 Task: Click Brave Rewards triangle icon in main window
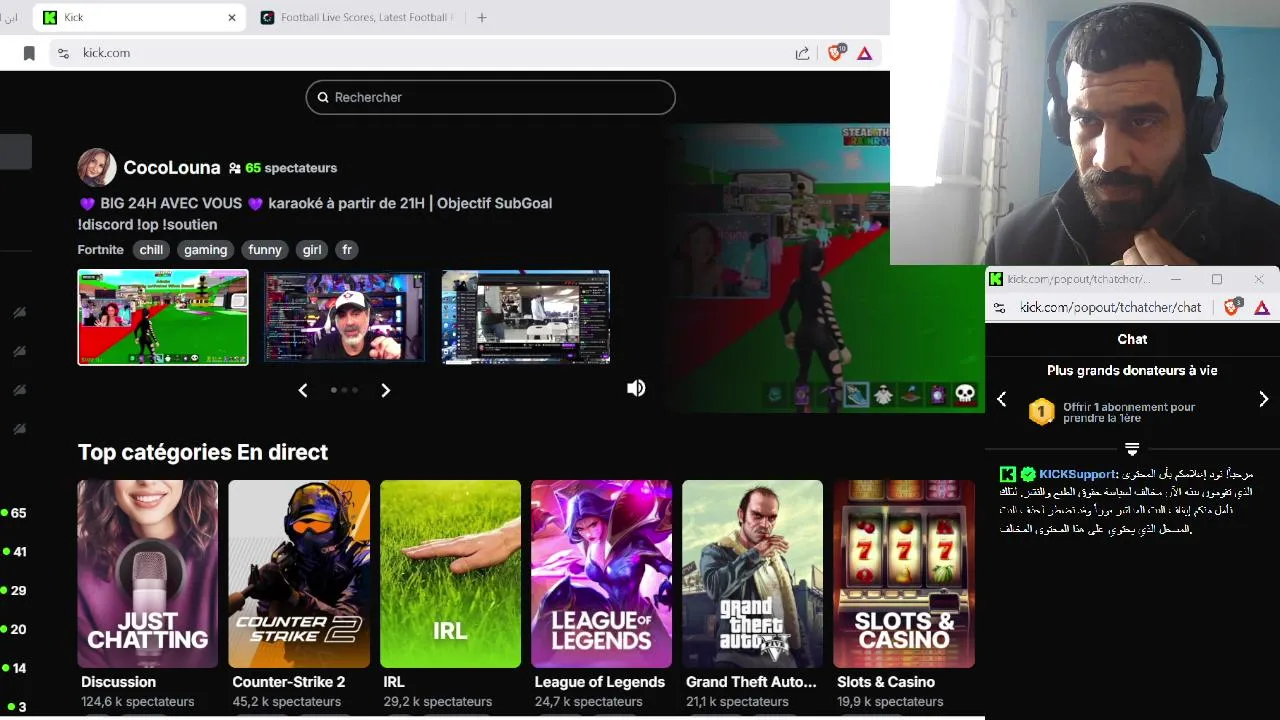(865, 53)
